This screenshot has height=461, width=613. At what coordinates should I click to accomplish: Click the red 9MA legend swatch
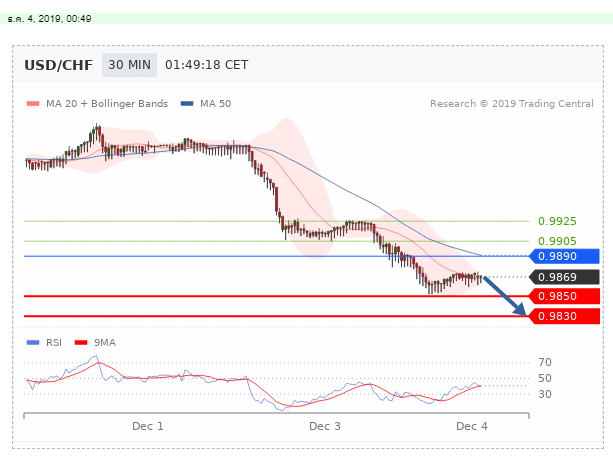pos(81,343)
